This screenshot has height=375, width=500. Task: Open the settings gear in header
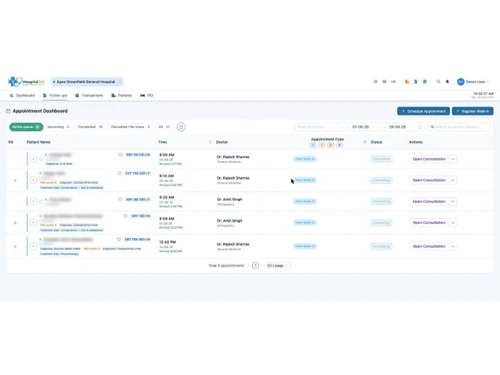(376, 82)
